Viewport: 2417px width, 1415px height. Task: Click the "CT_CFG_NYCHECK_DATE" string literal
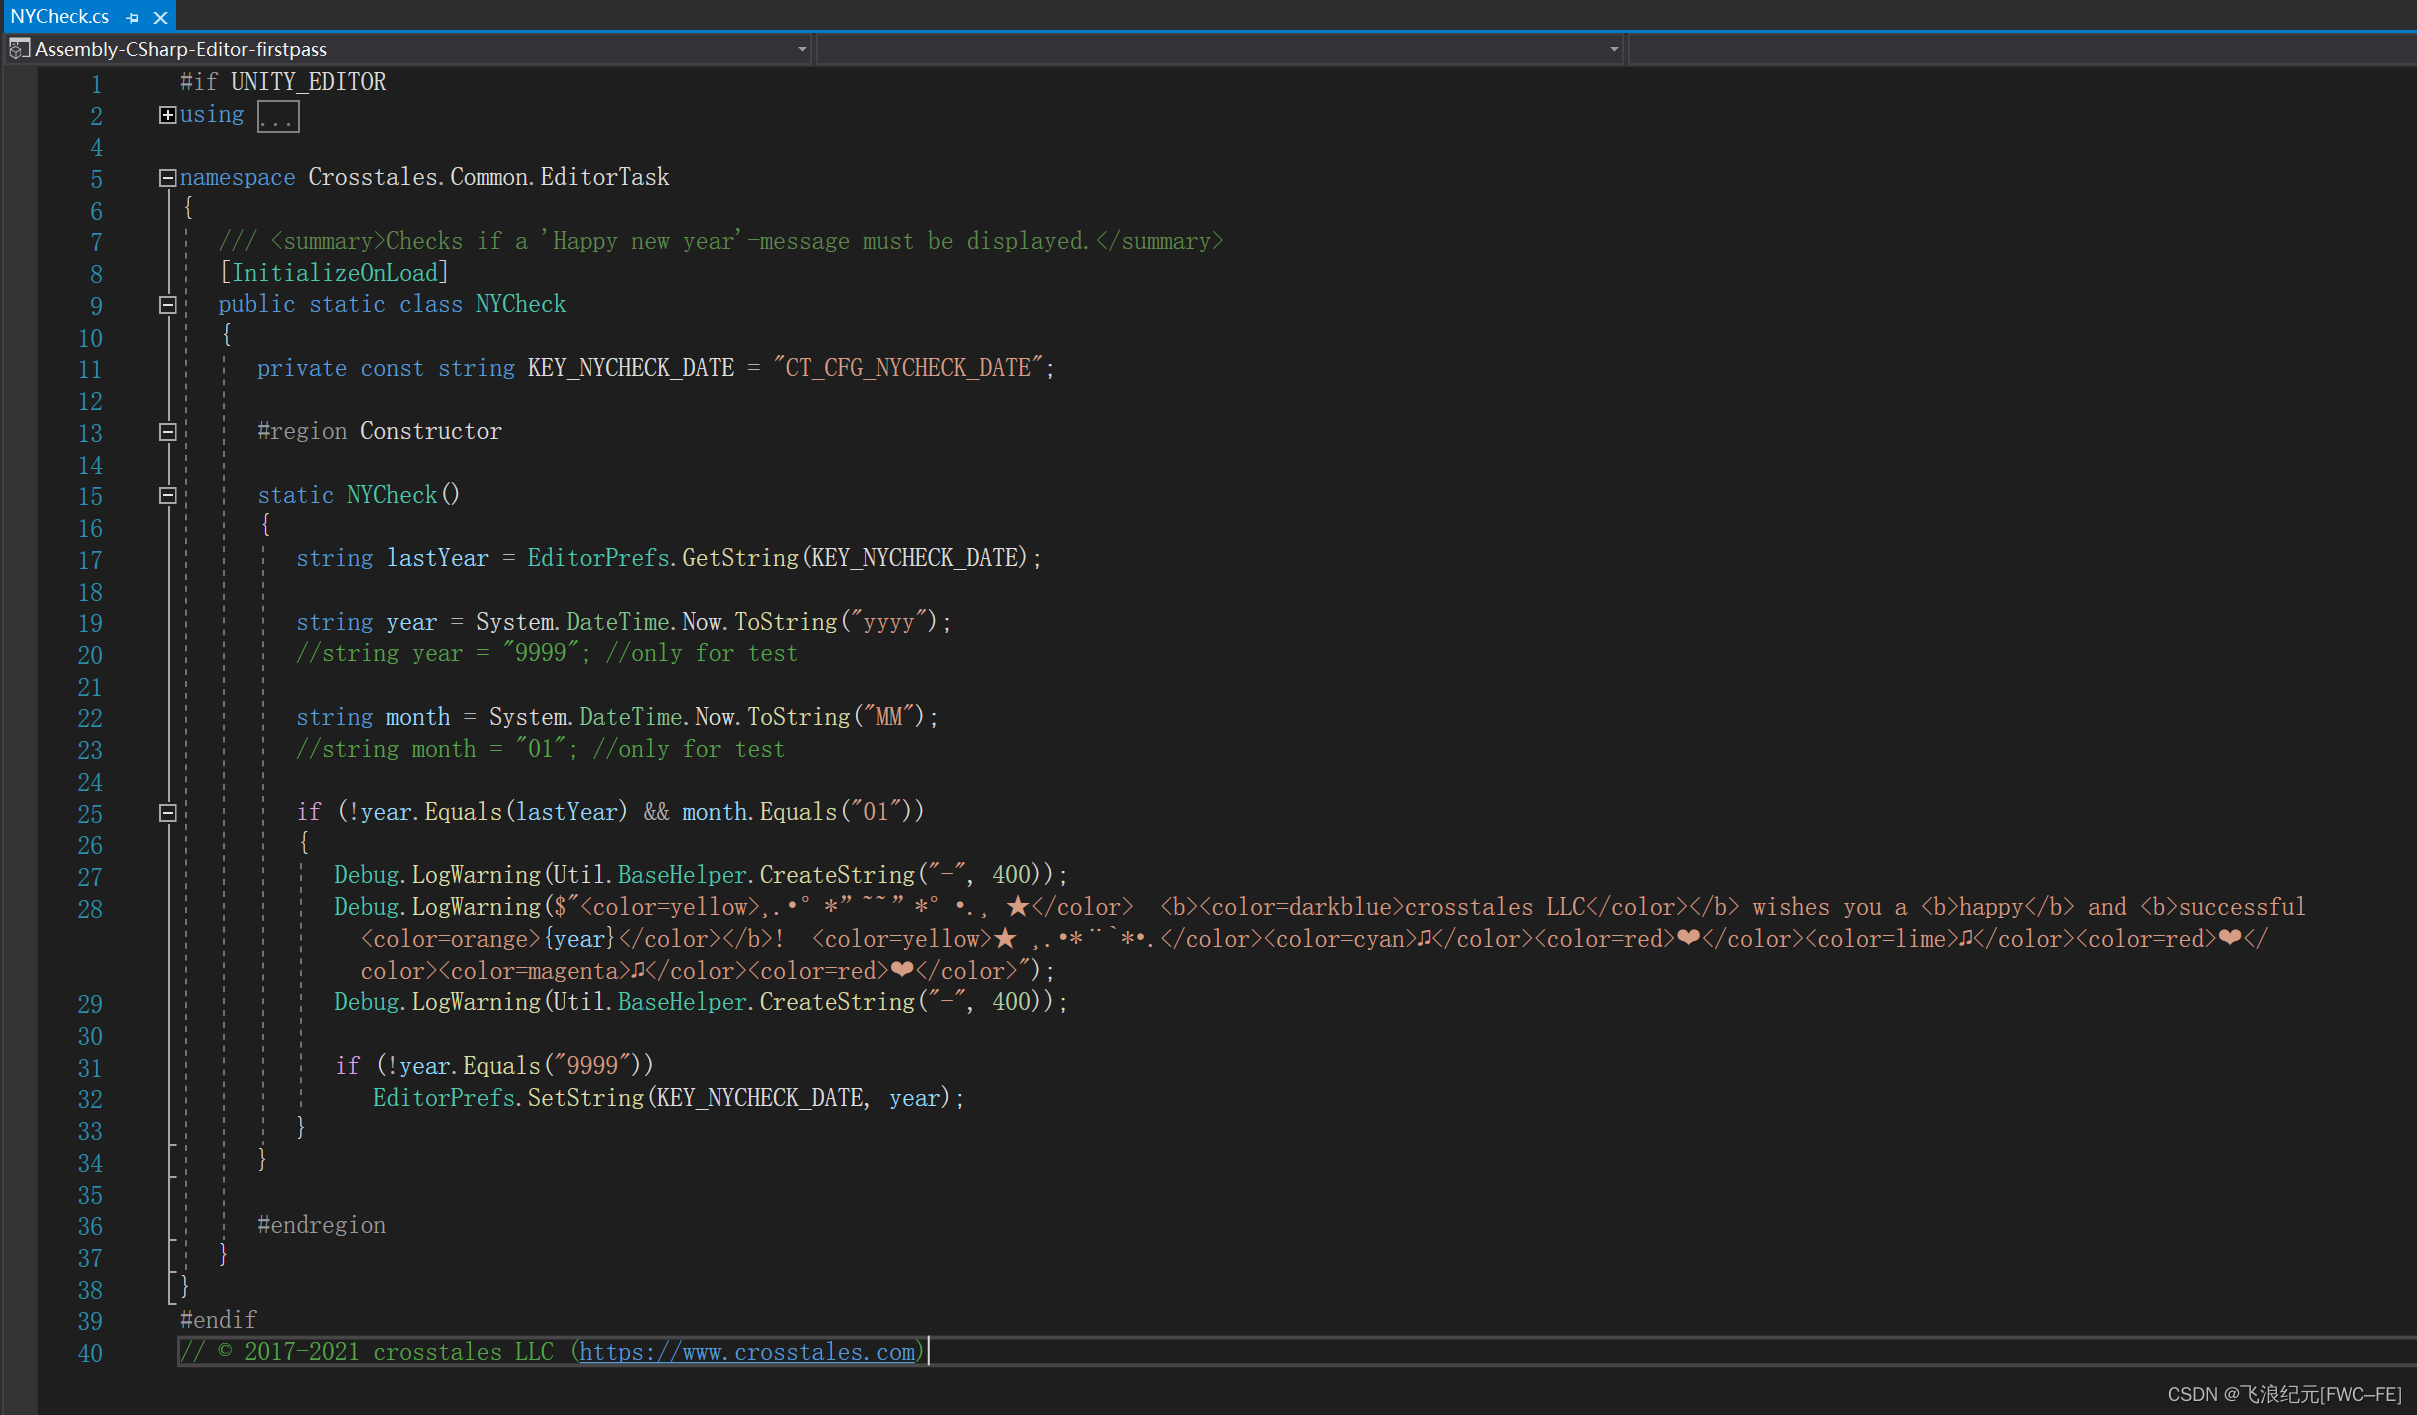pyautogui.click(x=908, y=368)
